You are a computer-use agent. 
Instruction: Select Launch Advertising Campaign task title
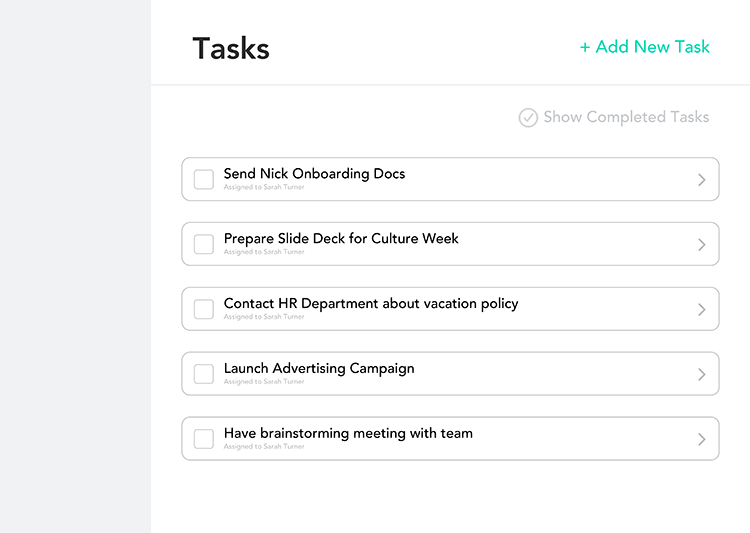[319, 369]
